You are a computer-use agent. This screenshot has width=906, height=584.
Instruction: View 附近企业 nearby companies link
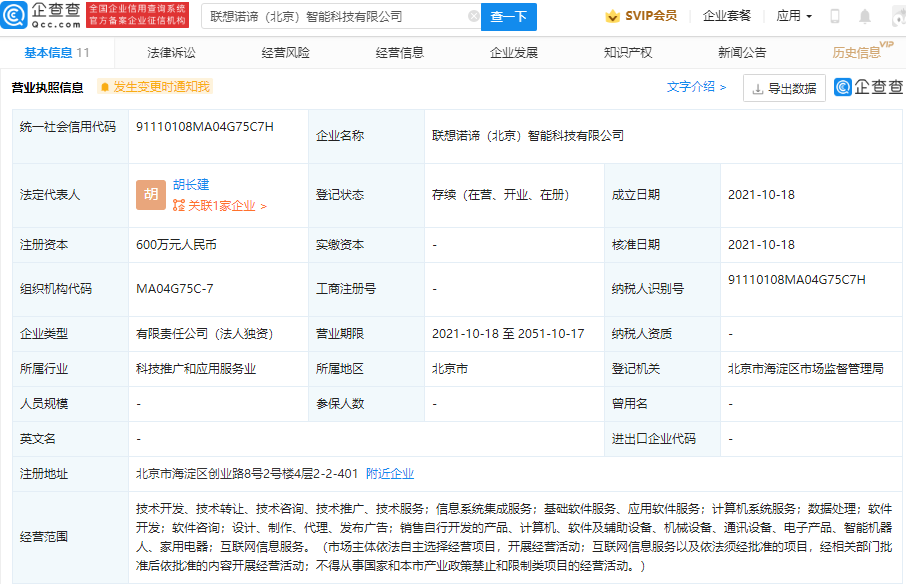point(390,474)
